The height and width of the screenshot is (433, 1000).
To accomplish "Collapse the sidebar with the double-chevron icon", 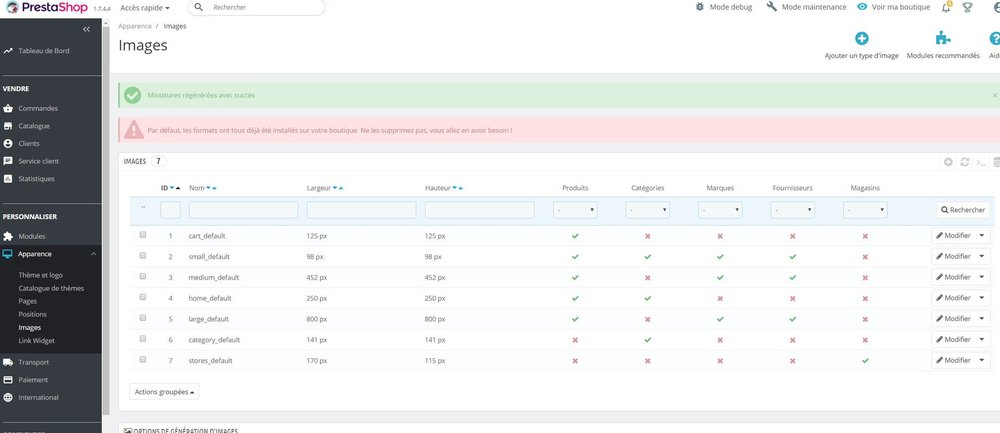I will [87, 29].
